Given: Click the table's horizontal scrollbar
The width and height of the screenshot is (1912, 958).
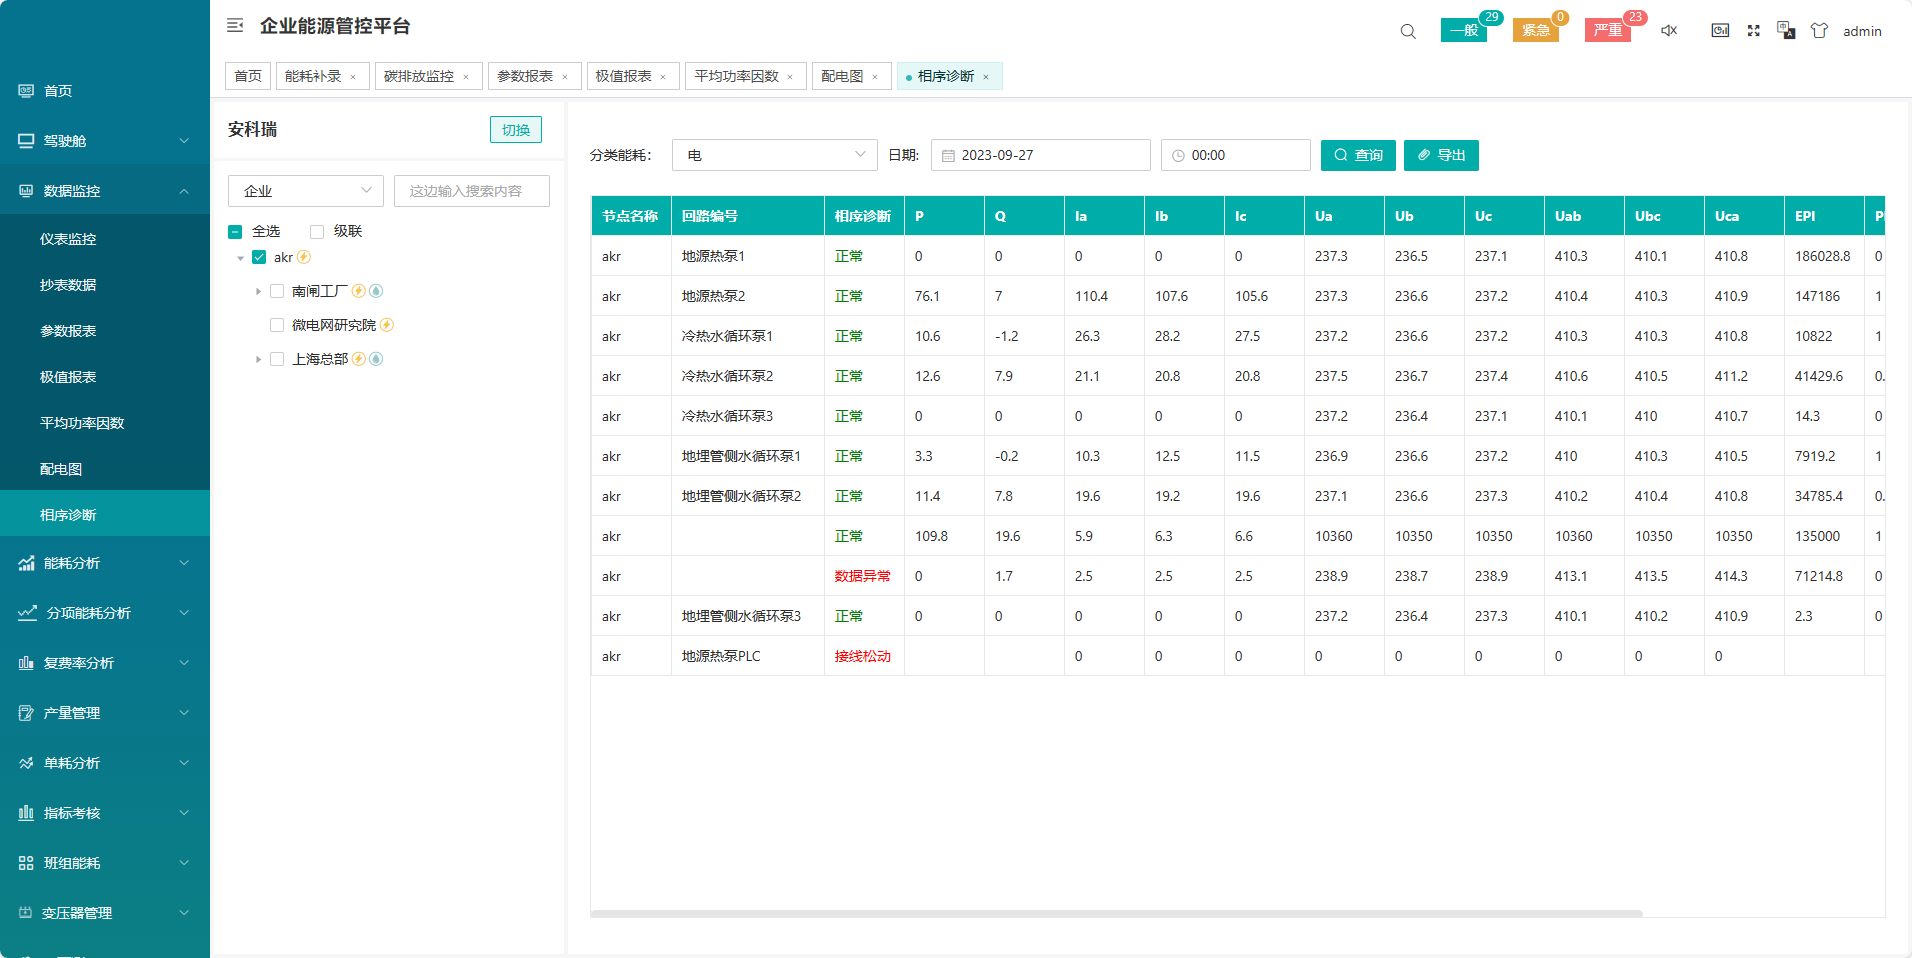Looking at the screenshot, I should tap(1115, 913).
